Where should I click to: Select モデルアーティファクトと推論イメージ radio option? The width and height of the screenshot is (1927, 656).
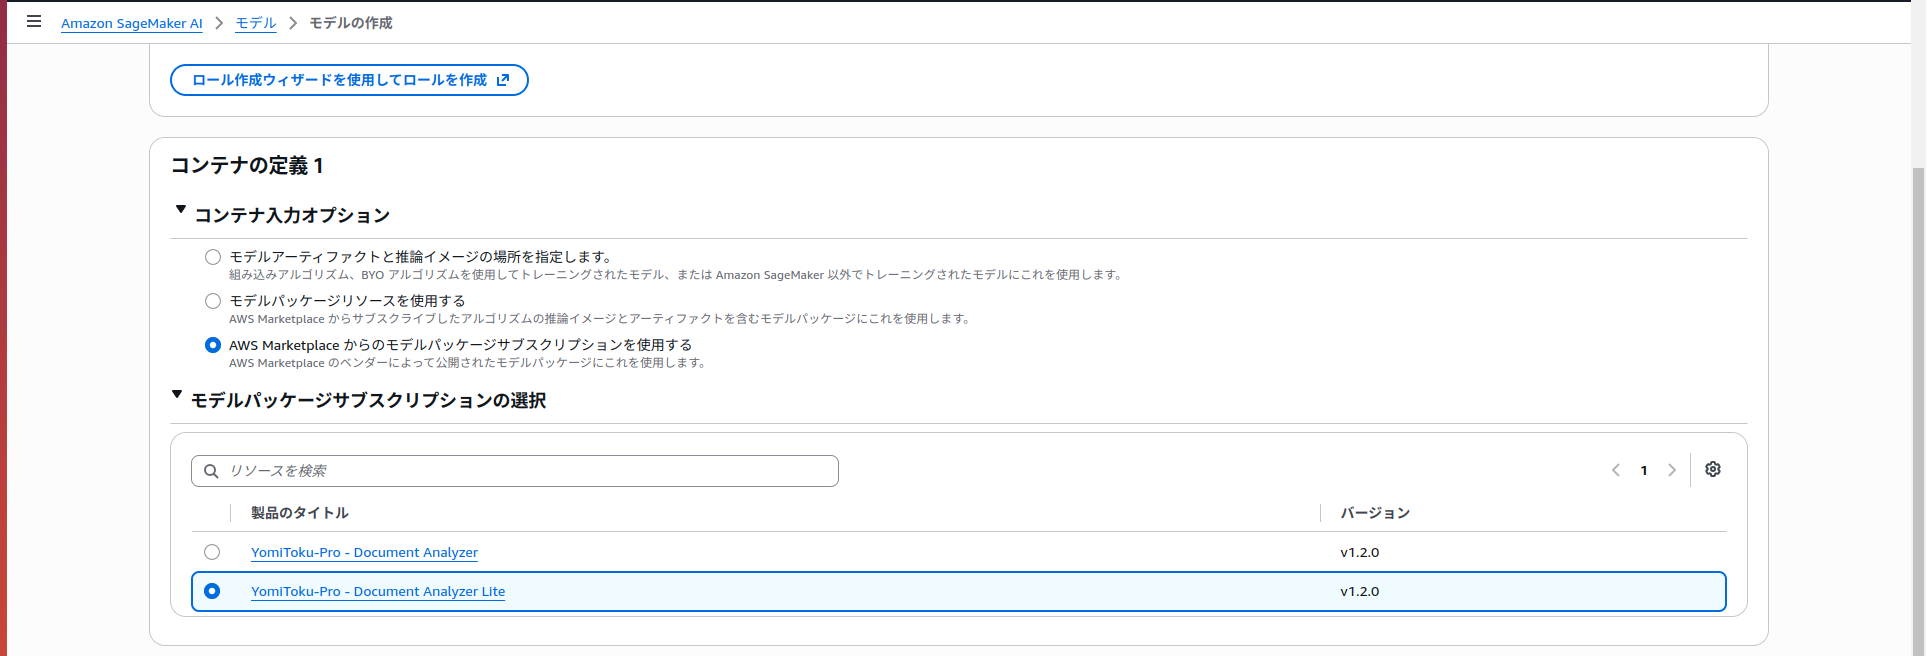[213, 257]
